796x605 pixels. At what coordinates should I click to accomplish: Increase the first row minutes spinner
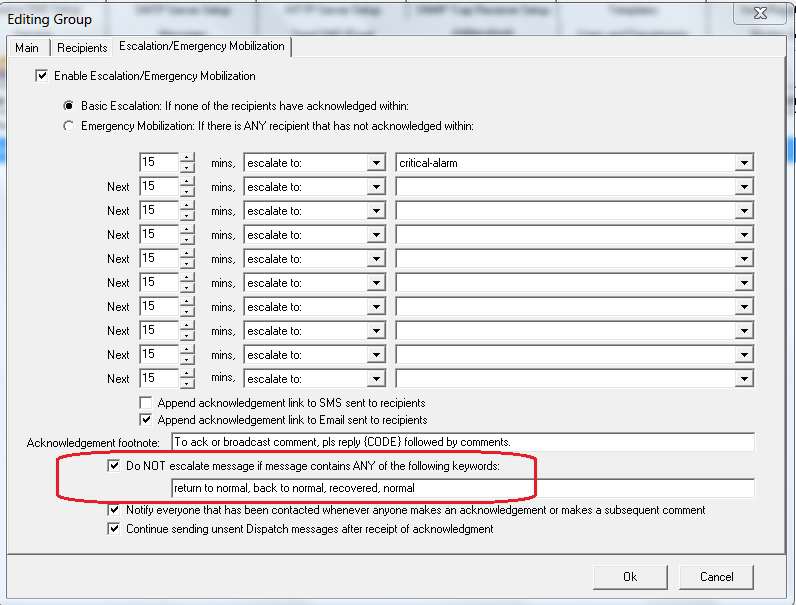[x=187, y=157]
